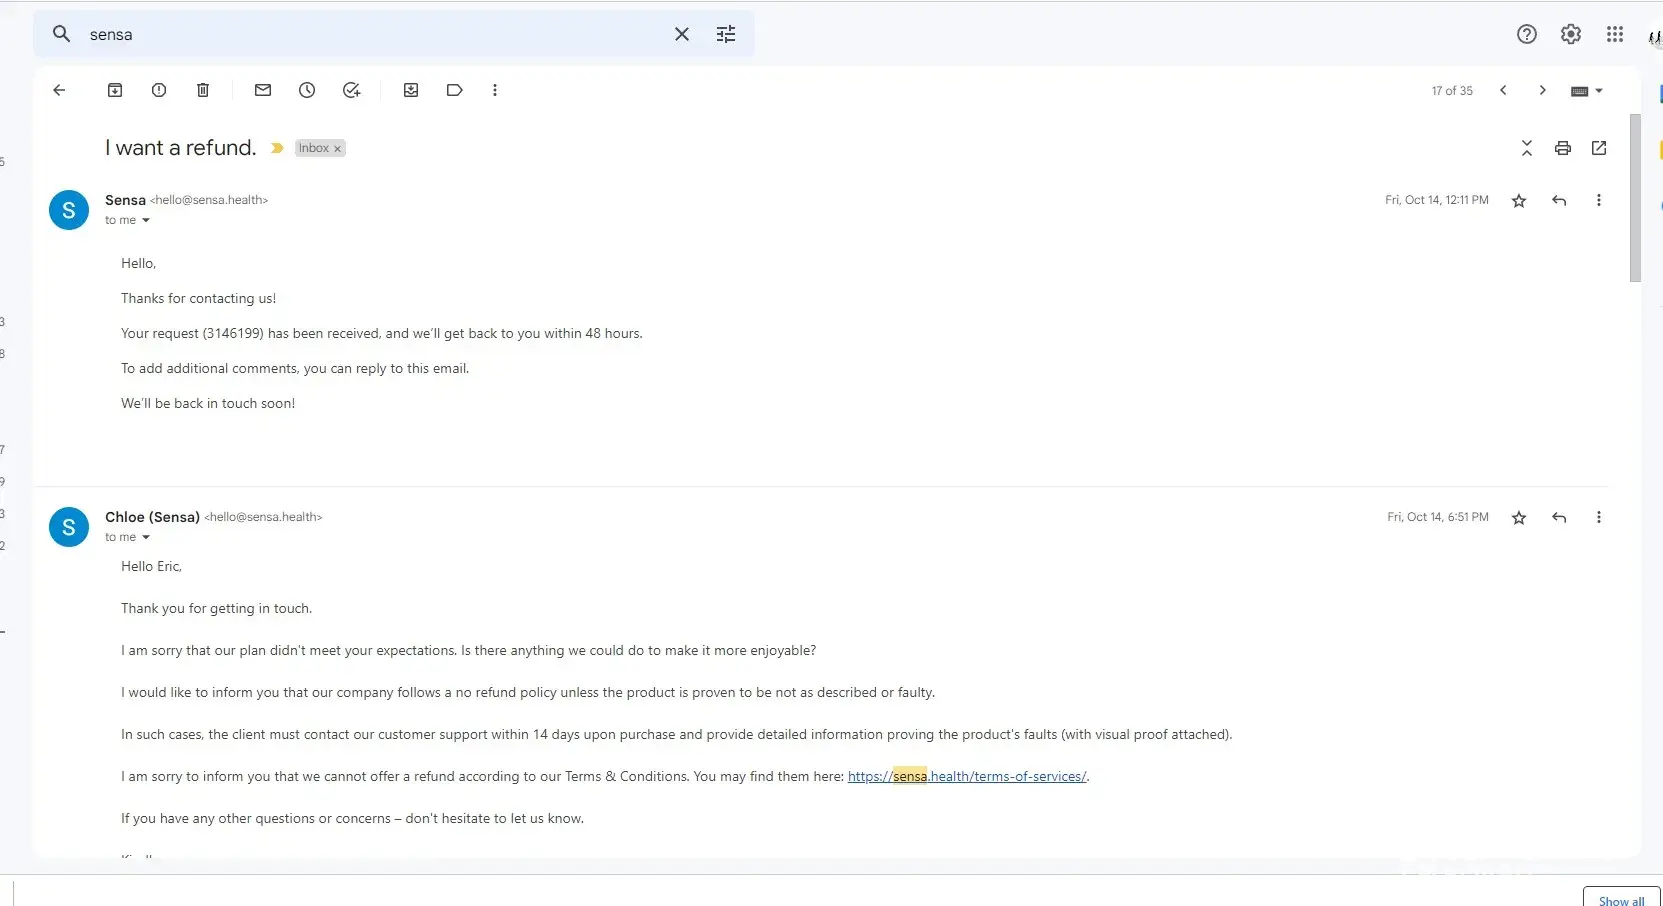Open Move to menu
This screenshot has height=906, width=1663.
(411, 90)
